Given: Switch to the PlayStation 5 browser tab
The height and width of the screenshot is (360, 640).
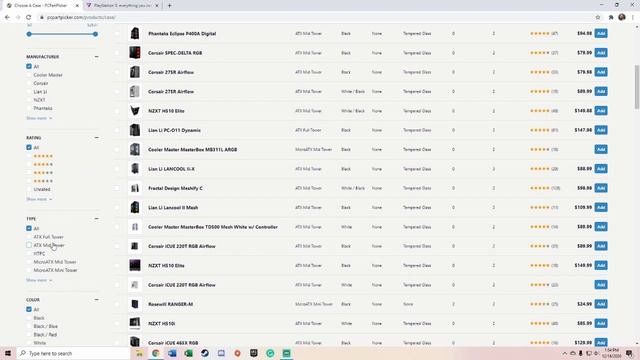Looking at the screenshot, I should pyautogui.click(x=122, y=6).
